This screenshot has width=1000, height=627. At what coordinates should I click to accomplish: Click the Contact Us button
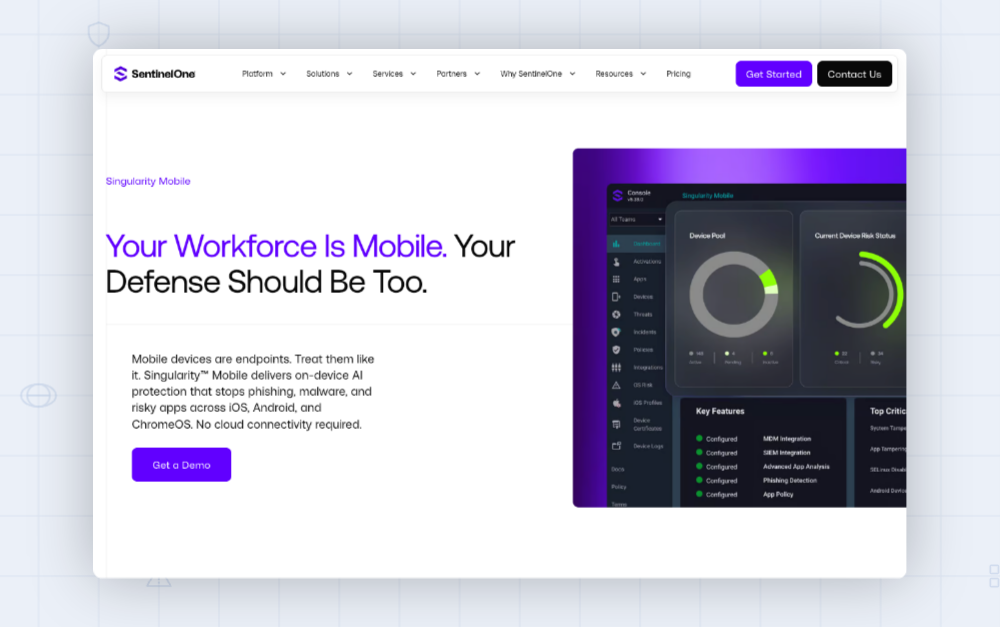click(855, 74)
